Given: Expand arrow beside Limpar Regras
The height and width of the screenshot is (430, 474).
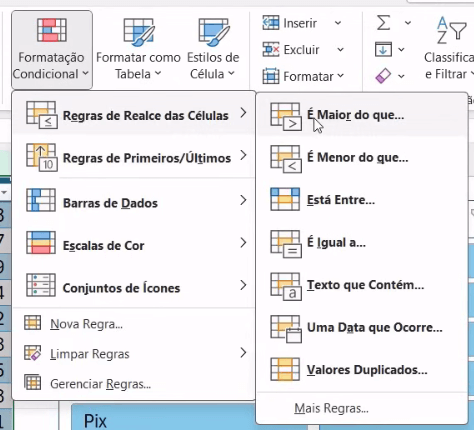Looking at the screenshot, I should click(243, 352).
